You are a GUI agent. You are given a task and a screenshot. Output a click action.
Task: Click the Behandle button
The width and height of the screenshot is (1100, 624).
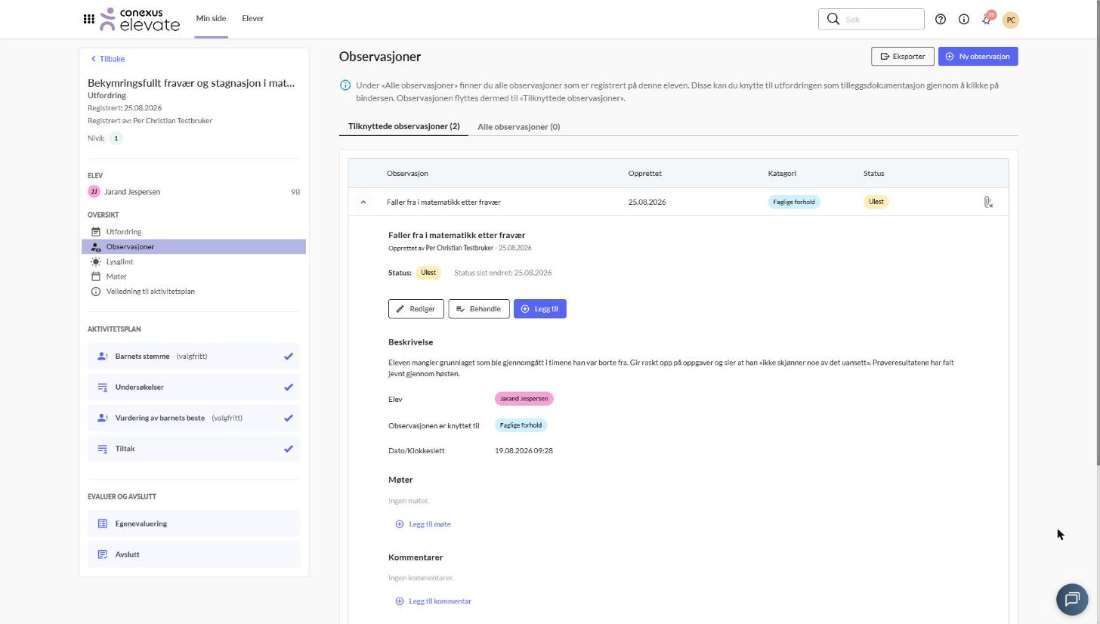point(479,309)
